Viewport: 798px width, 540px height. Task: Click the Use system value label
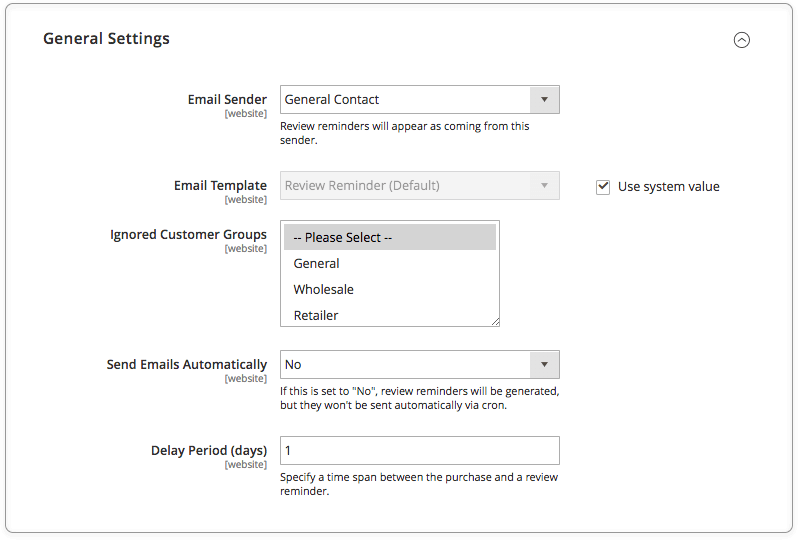click(668, 187)
